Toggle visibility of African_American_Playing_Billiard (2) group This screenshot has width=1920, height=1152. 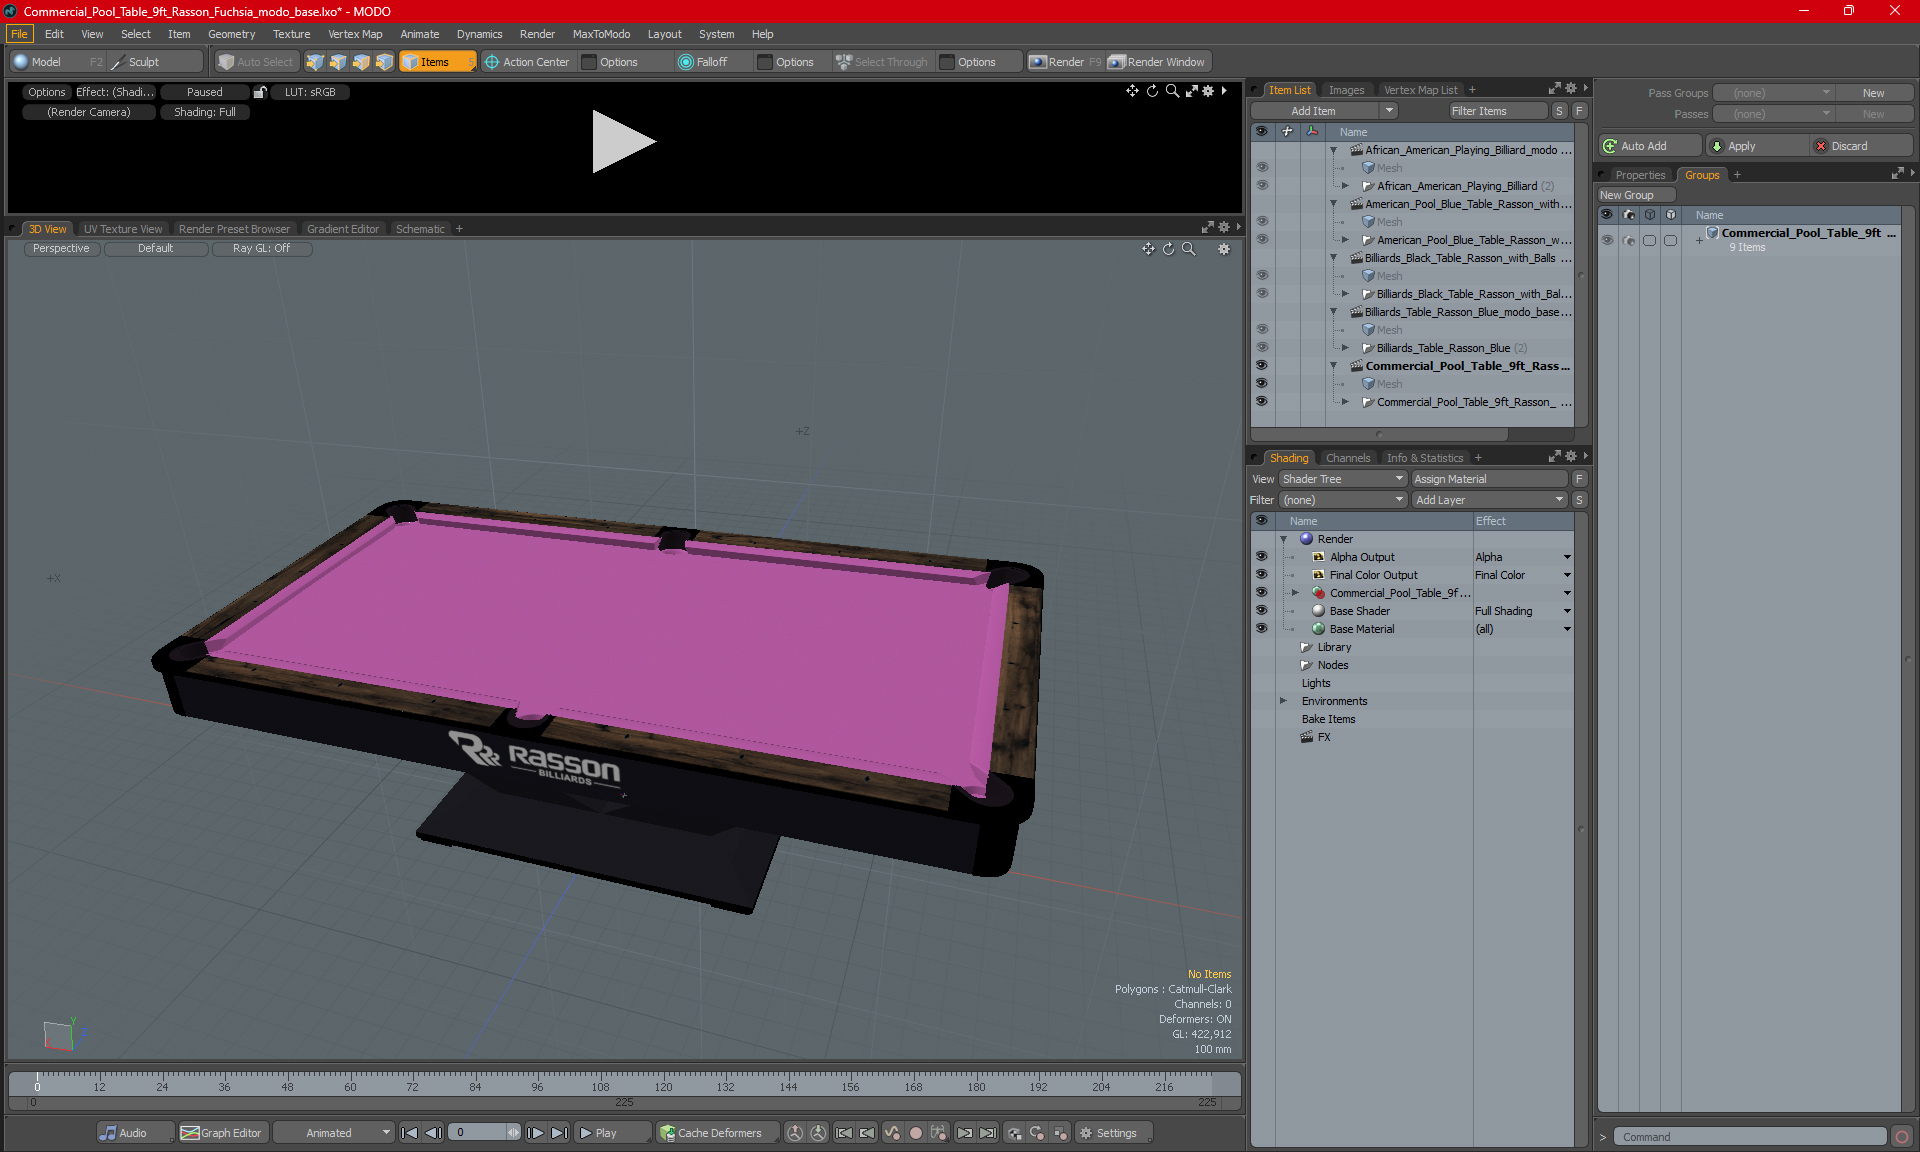coord(1262,186)
